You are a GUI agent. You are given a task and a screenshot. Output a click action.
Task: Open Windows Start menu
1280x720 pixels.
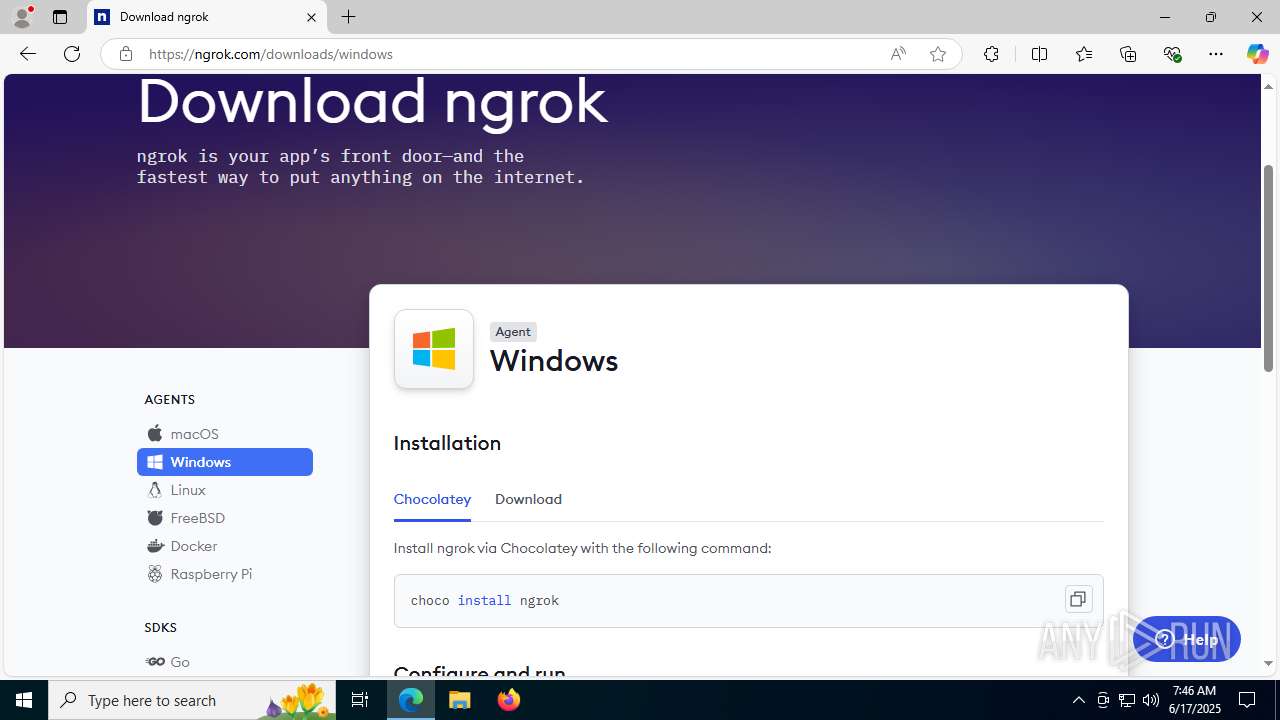[x=24, y=700]
